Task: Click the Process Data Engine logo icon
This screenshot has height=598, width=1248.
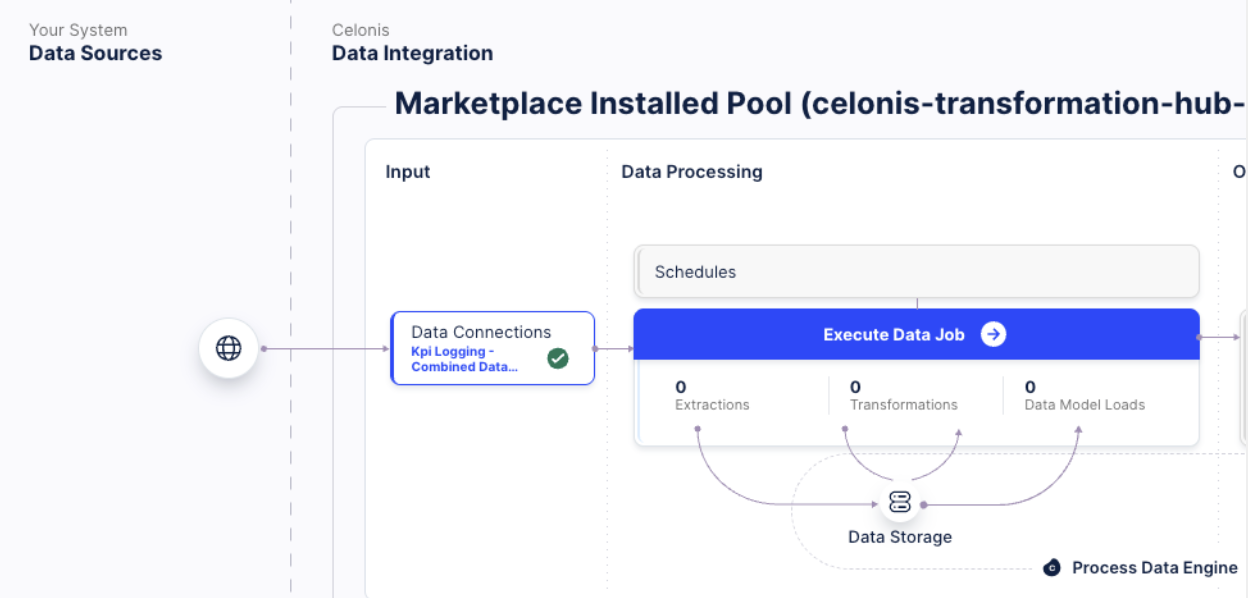Action: pyautogui.click(x=1051, y=568)
